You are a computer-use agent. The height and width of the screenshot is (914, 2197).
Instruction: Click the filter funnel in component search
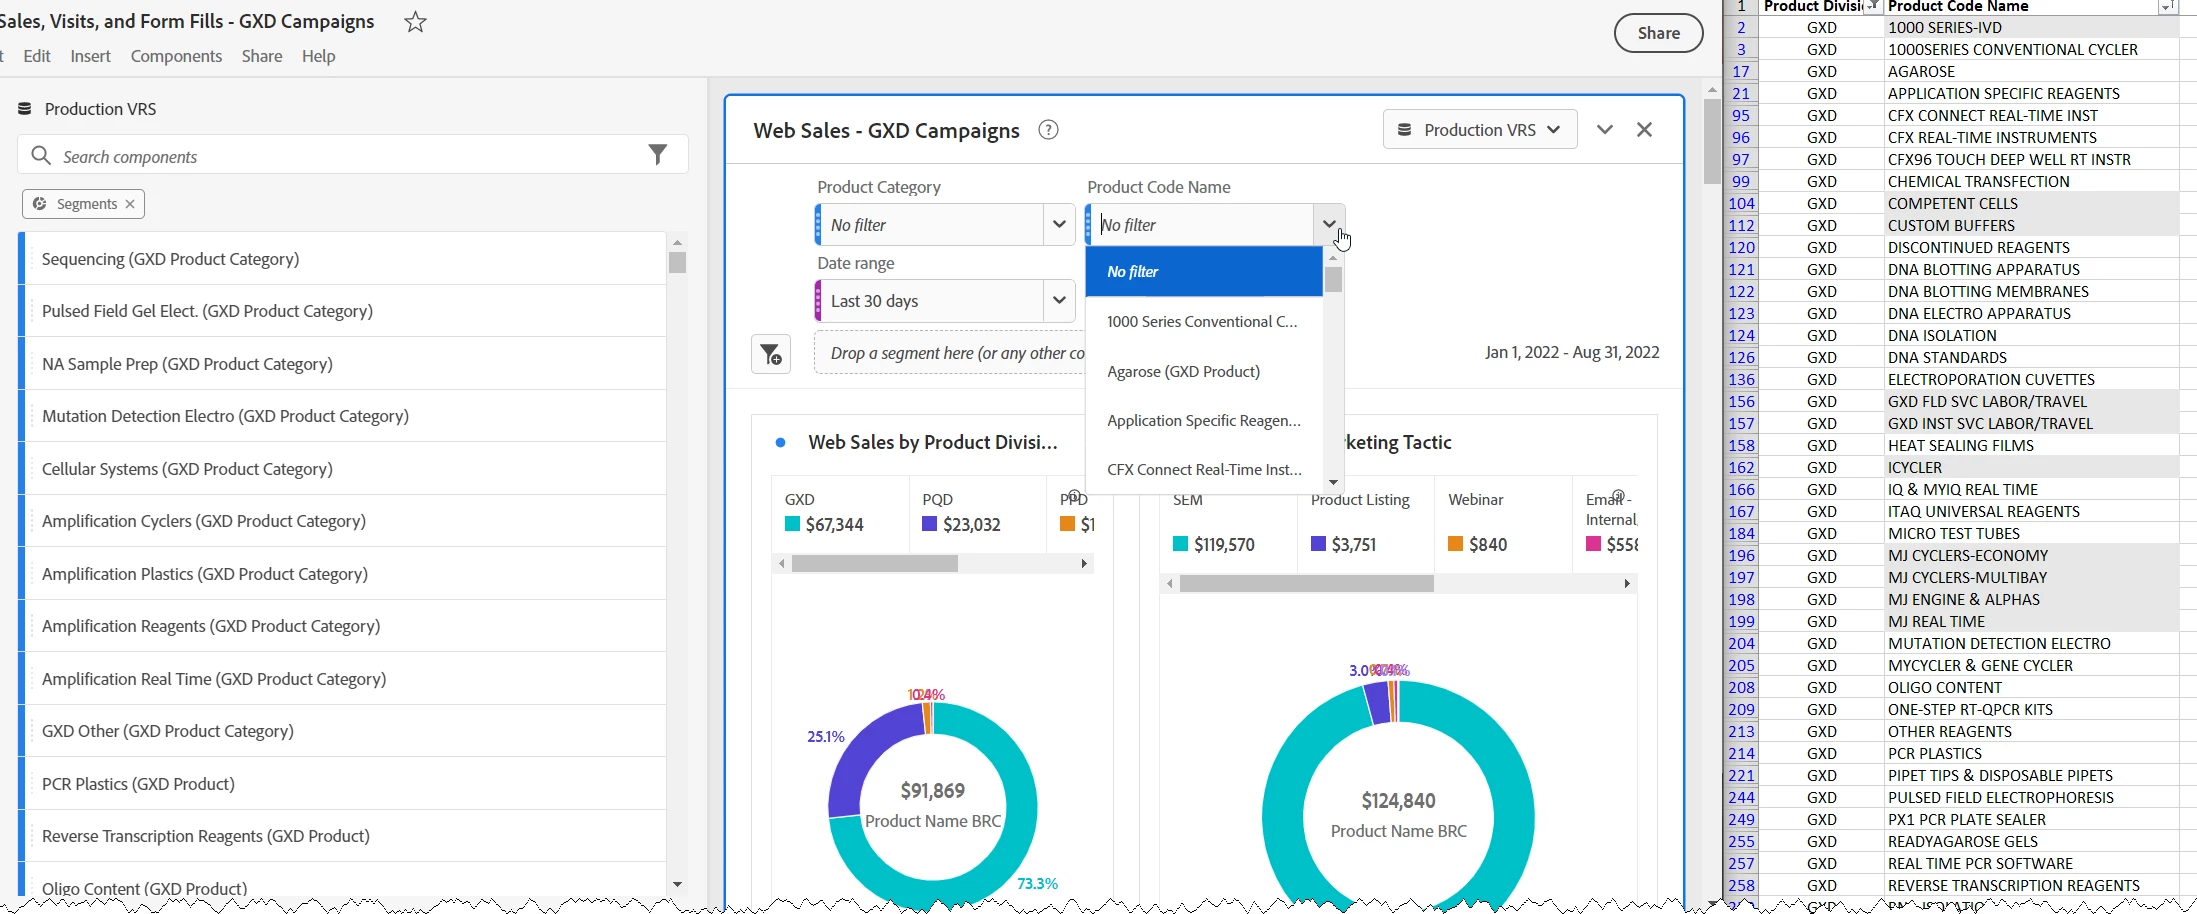[657, 155]
